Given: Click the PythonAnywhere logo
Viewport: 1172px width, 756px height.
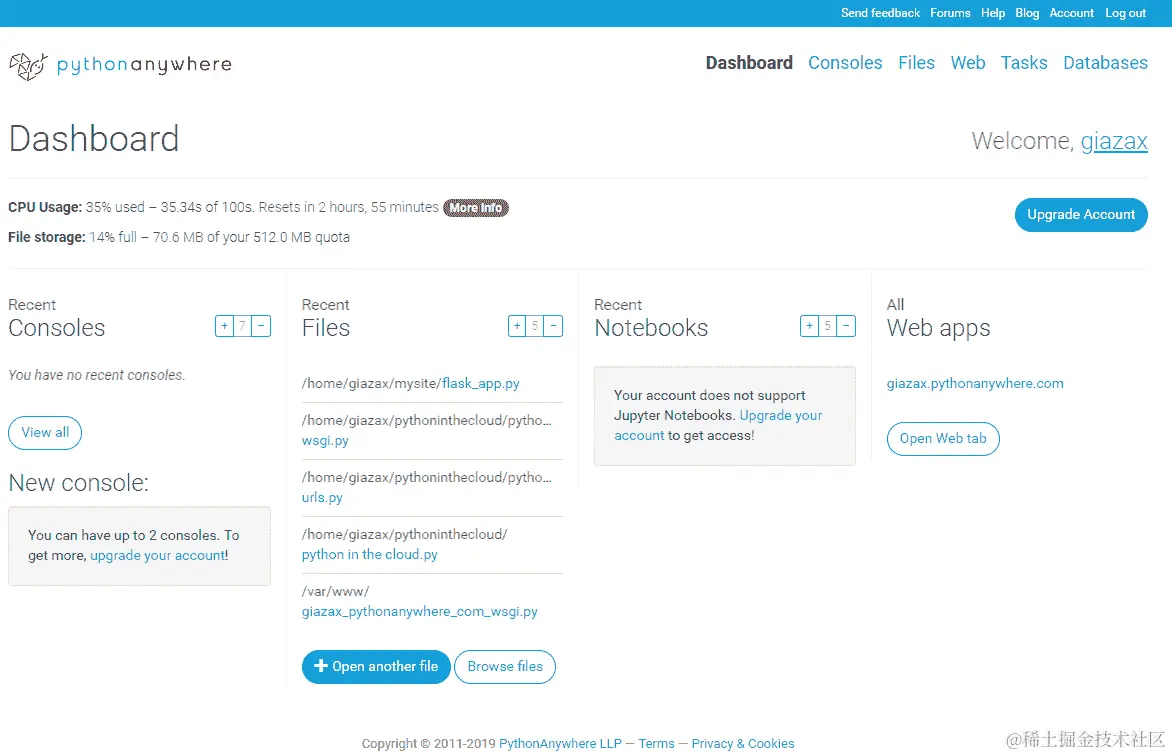Looking at the screenshot, I should tap(120, 65).
